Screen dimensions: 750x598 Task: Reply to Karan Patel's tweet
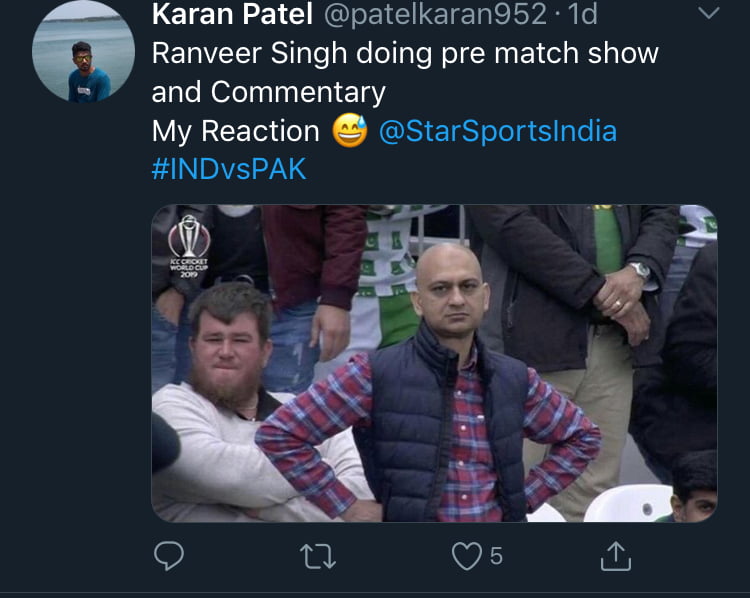169,555
